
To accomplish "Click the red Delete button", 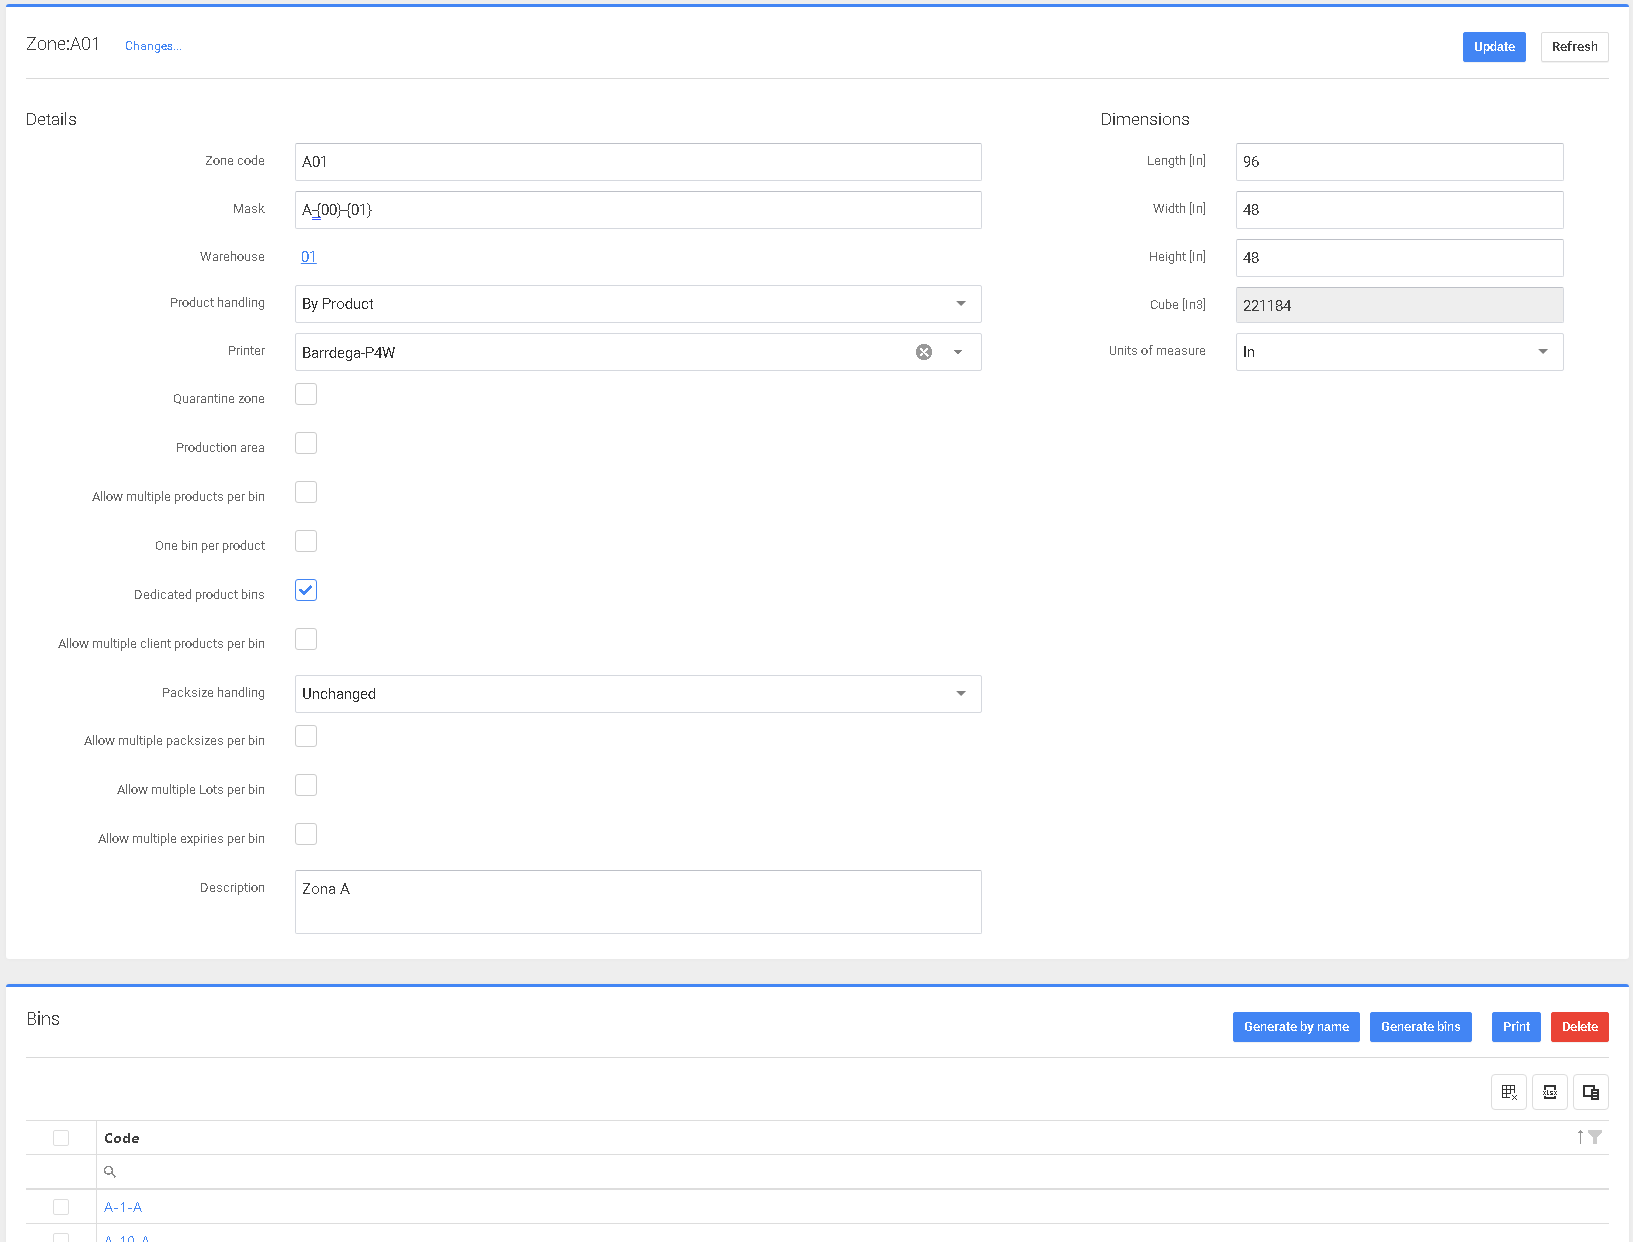I will click(x=1579, y=1027).
